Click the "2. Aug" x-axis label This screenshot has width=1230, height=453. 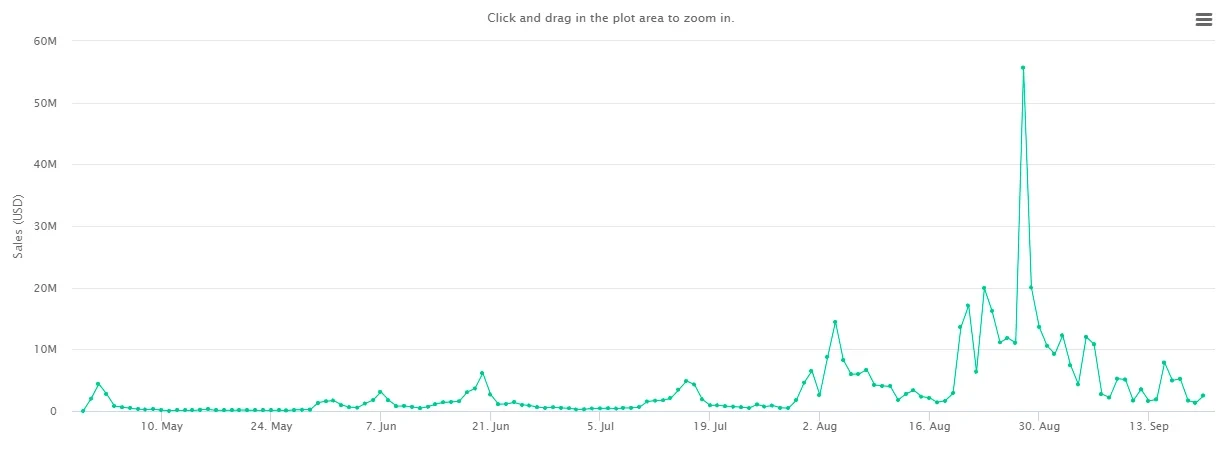[819, 427]
